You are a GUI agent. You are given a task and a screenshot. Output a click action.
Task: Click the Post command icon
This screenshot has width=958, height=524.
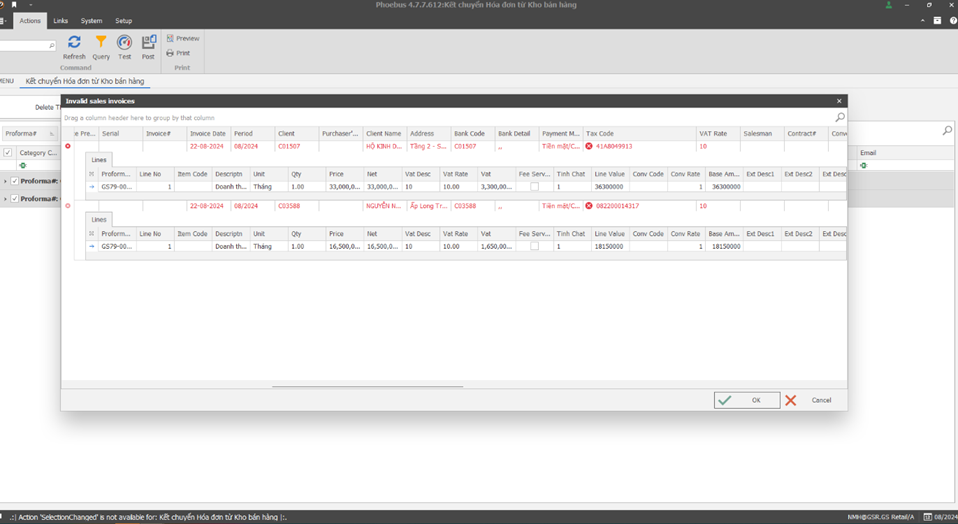point(148,43)
